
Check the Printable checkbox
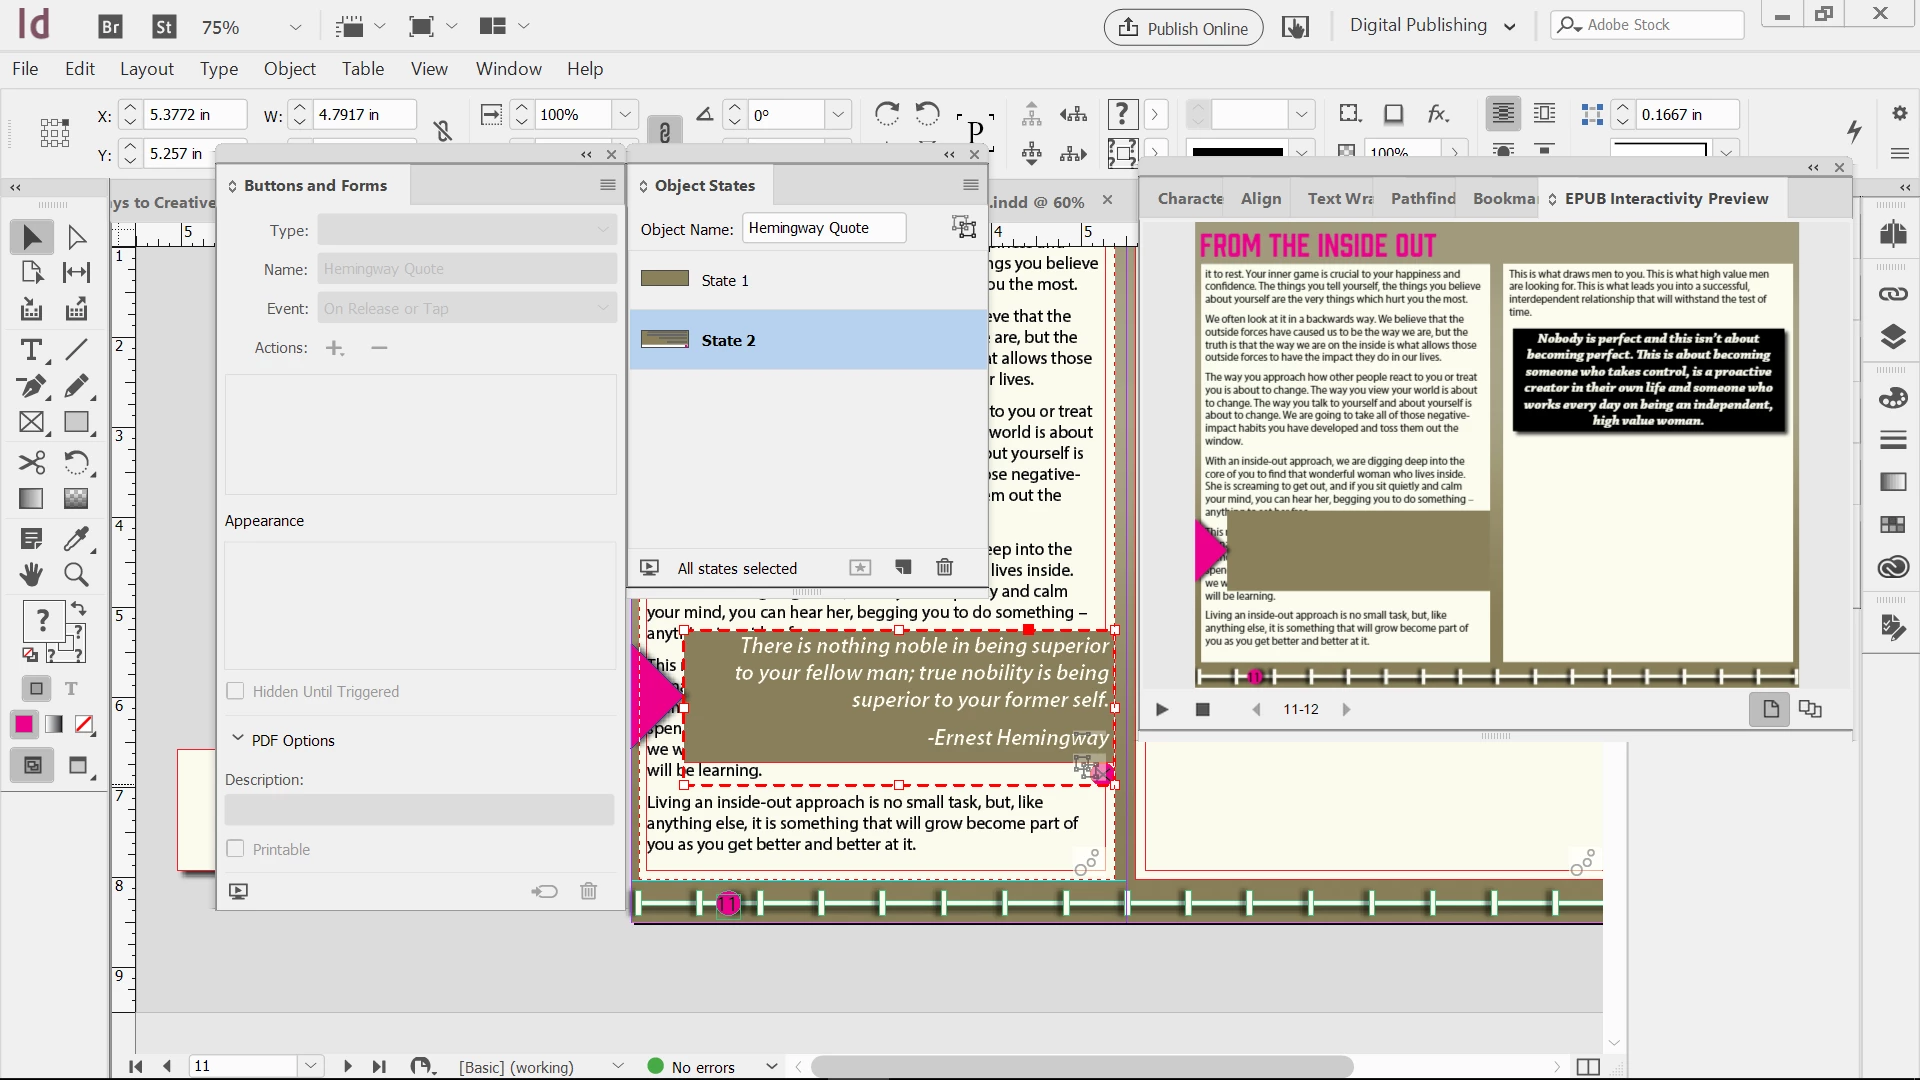click(235, 849)
